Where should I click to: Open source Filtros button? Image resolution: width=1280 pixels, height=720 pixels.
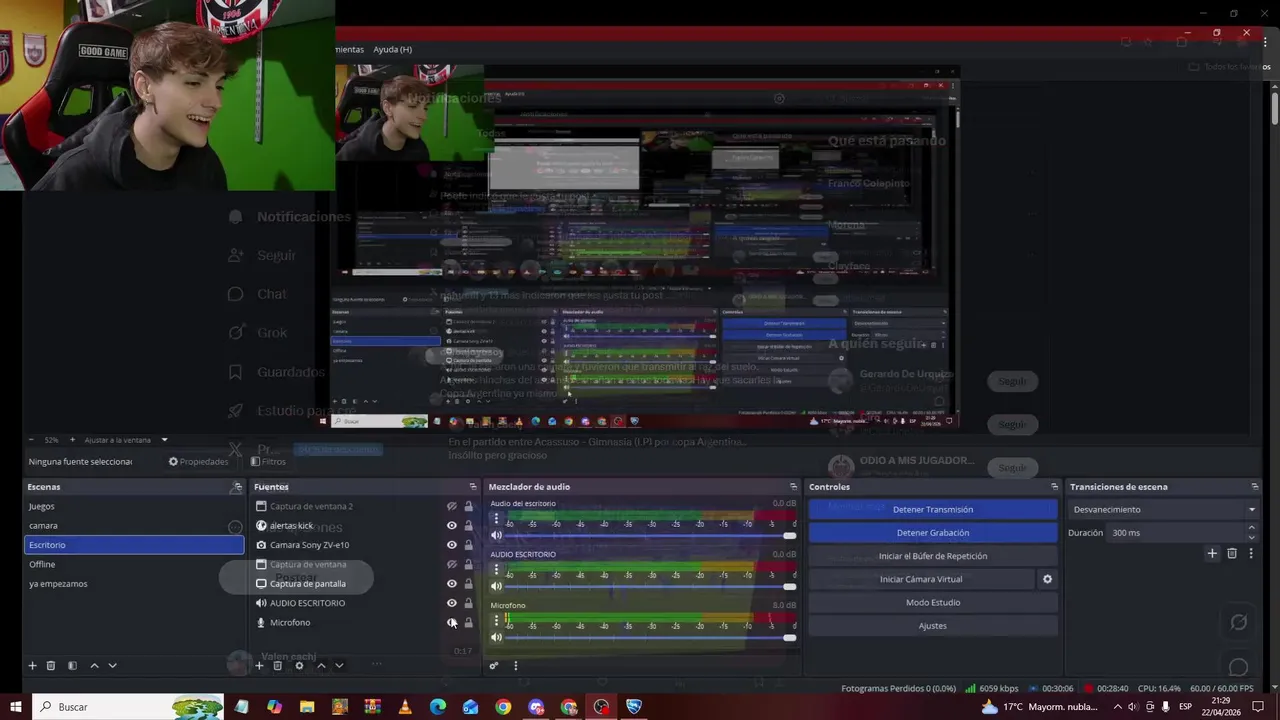point(268,462)
